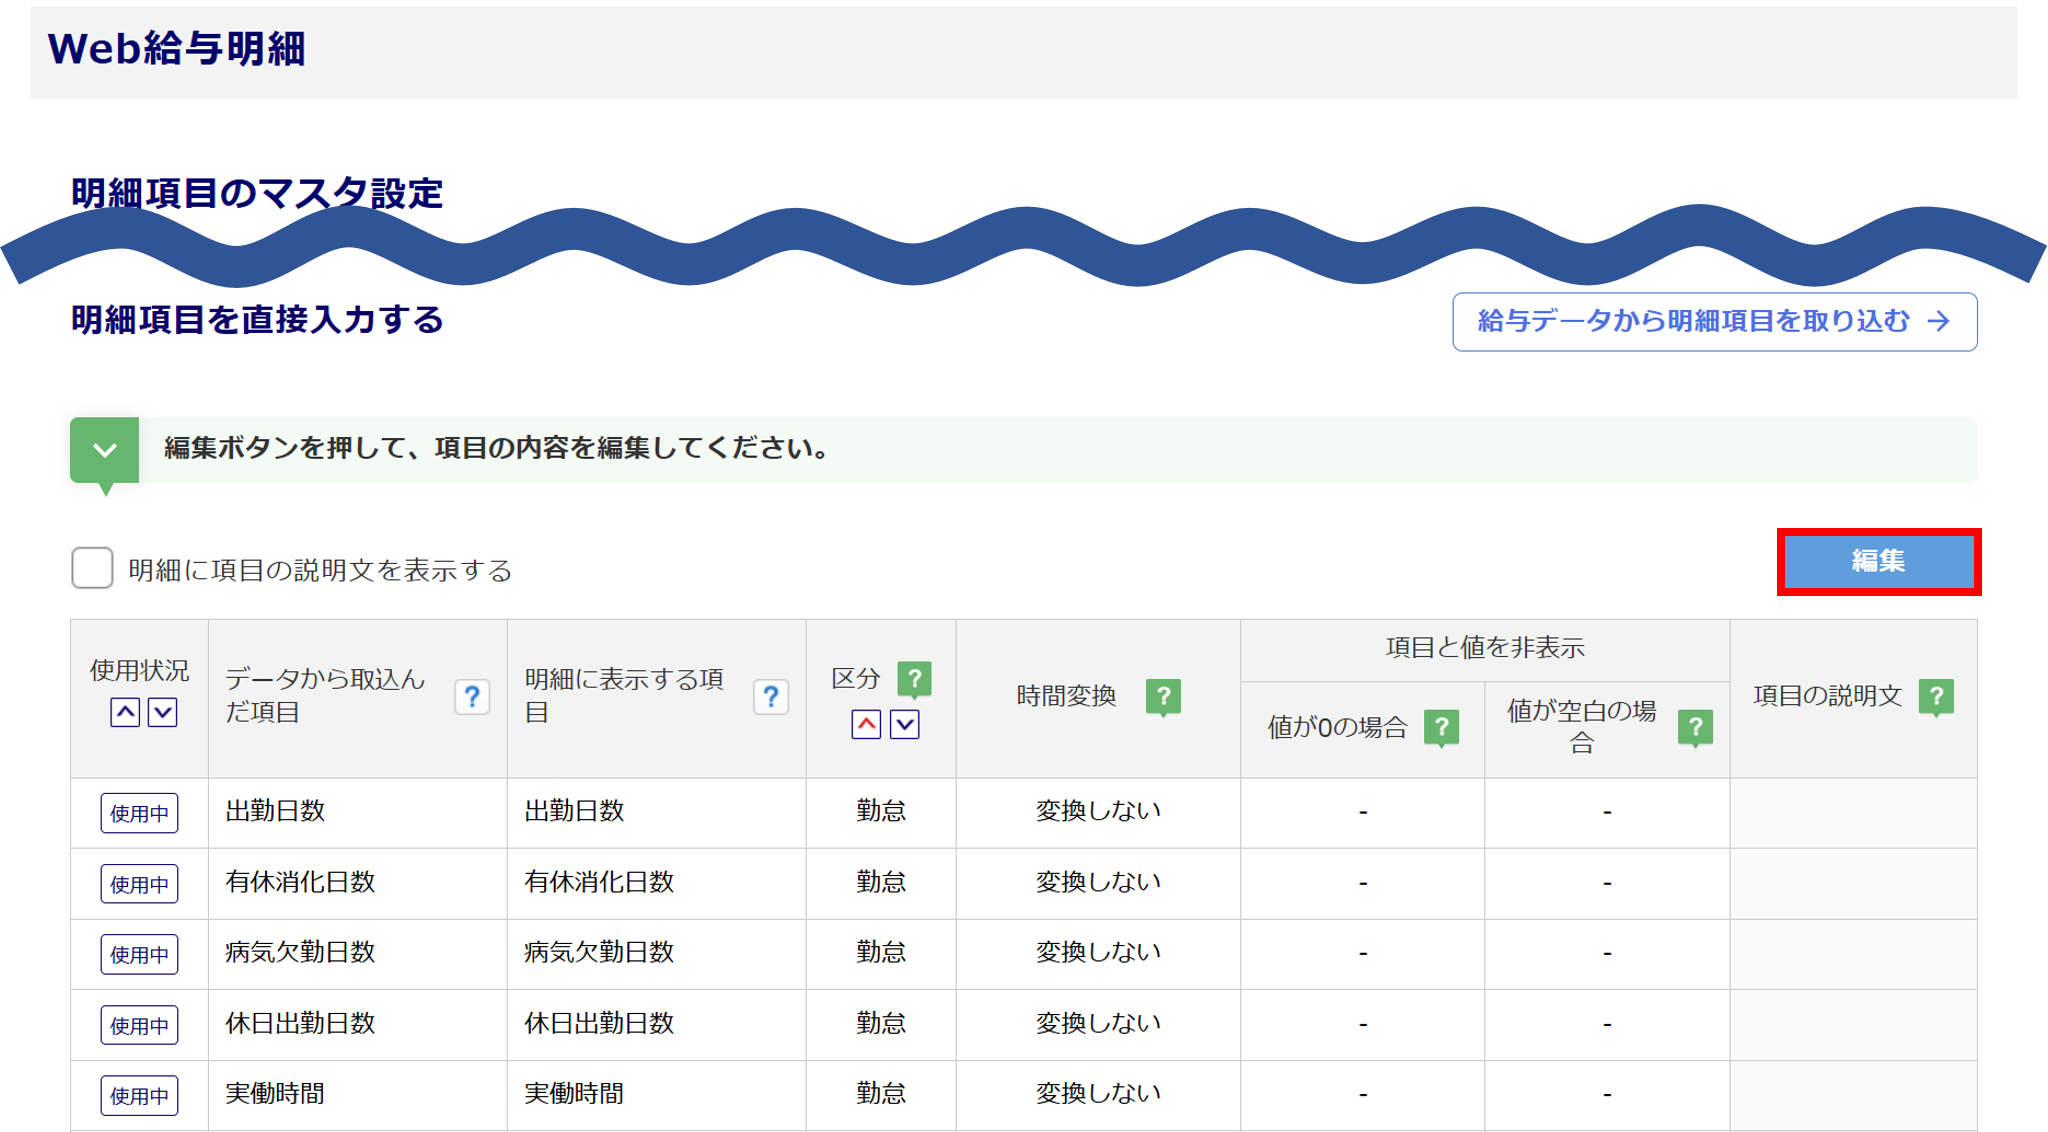Sort 使用状況 column ascending with up arrow

(x=125, y=712)
